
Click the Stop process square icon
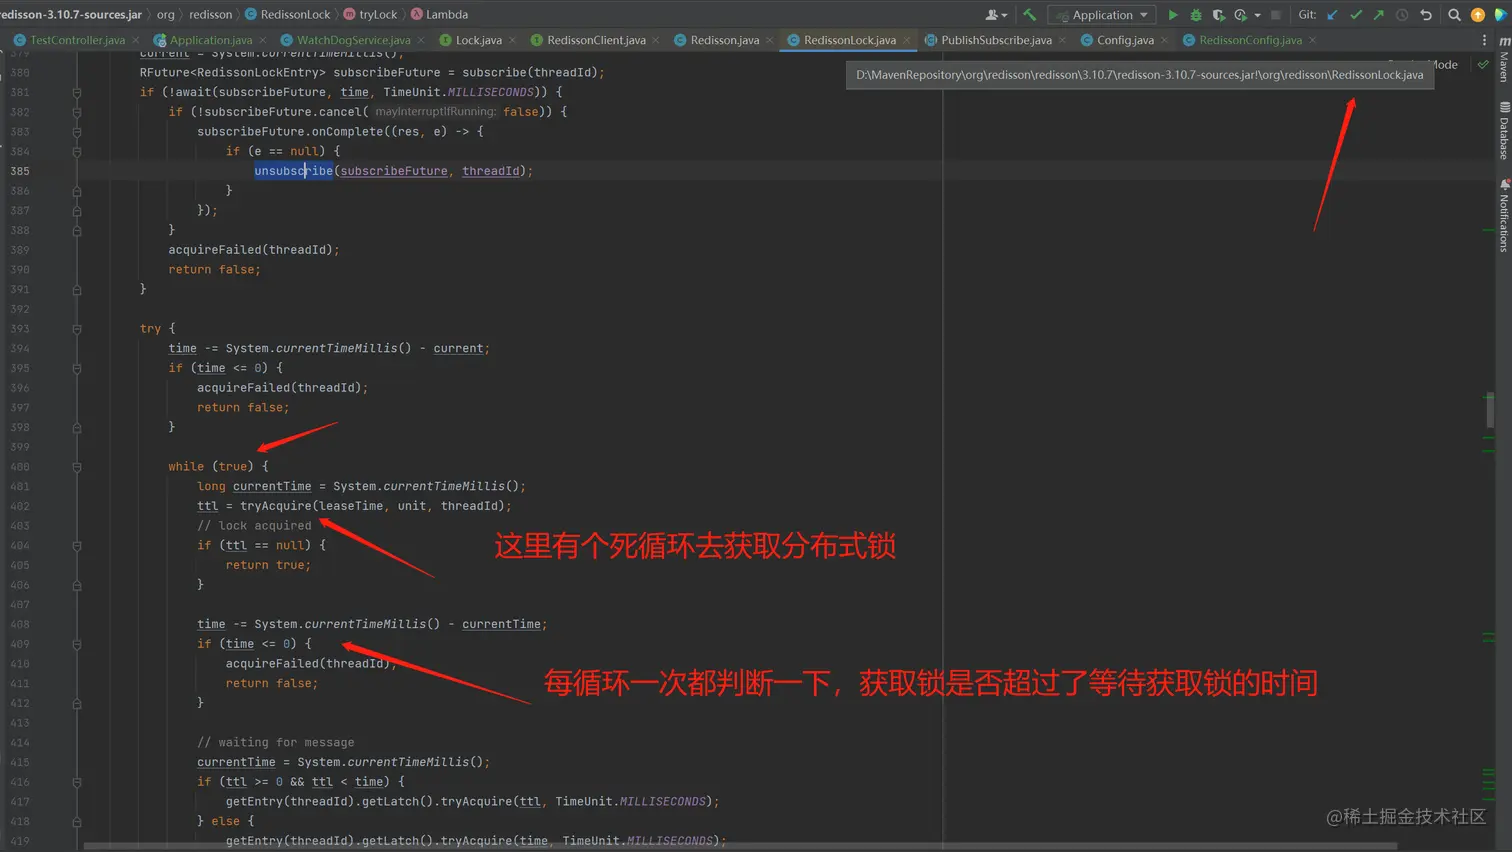[1275, 14]
